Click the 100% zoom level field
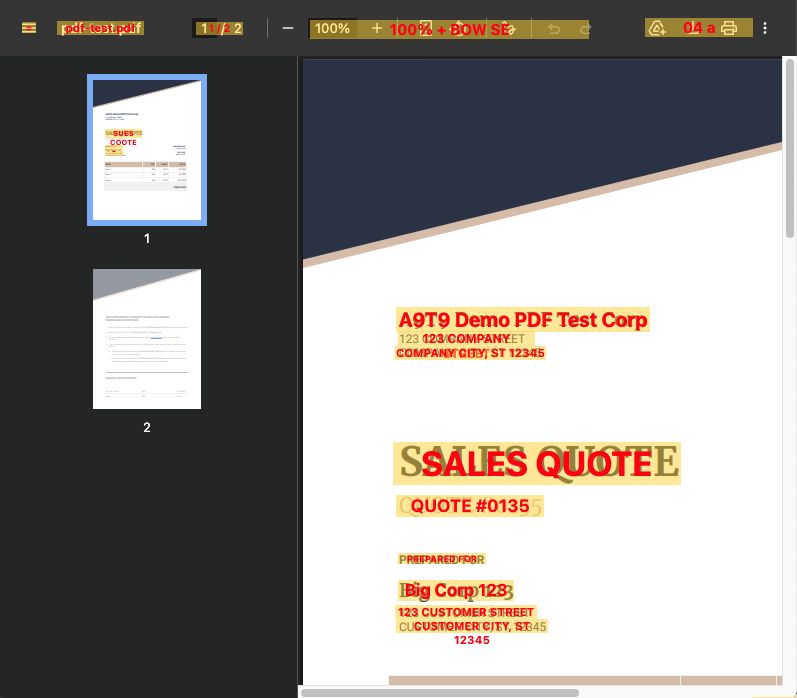The width and height of the screenshot is (797, 698). (332, 28)
